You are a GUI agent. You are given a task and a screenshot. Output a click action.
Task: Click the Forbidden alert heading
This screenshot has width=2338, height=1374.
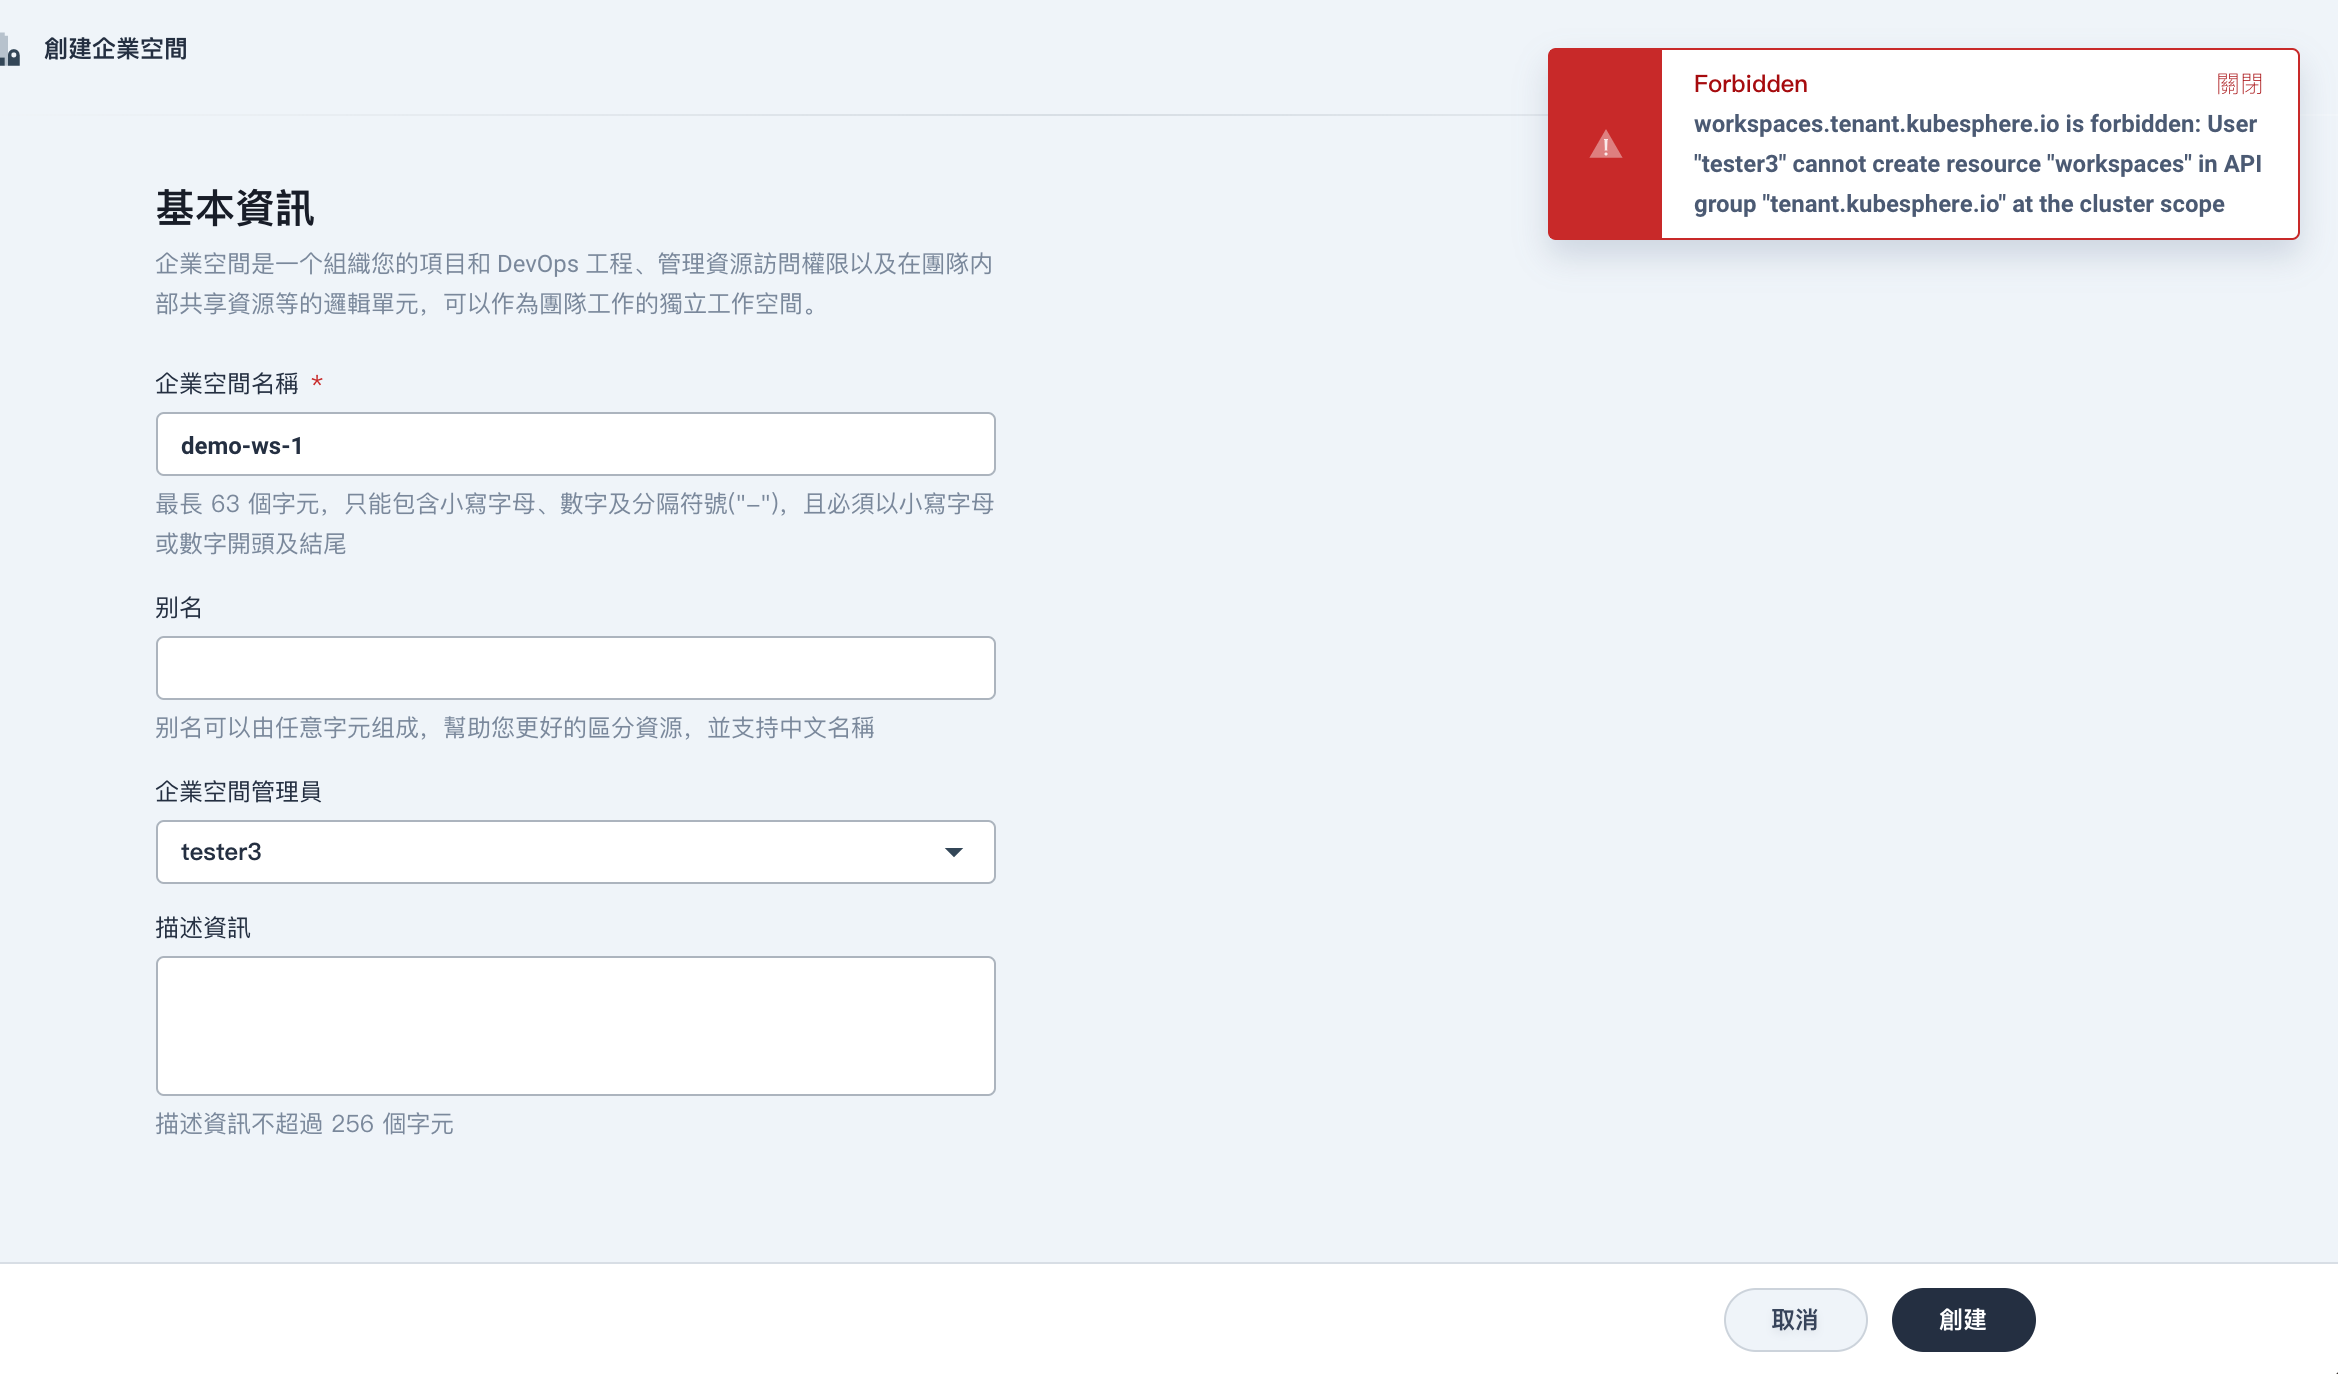point(1750,84)
